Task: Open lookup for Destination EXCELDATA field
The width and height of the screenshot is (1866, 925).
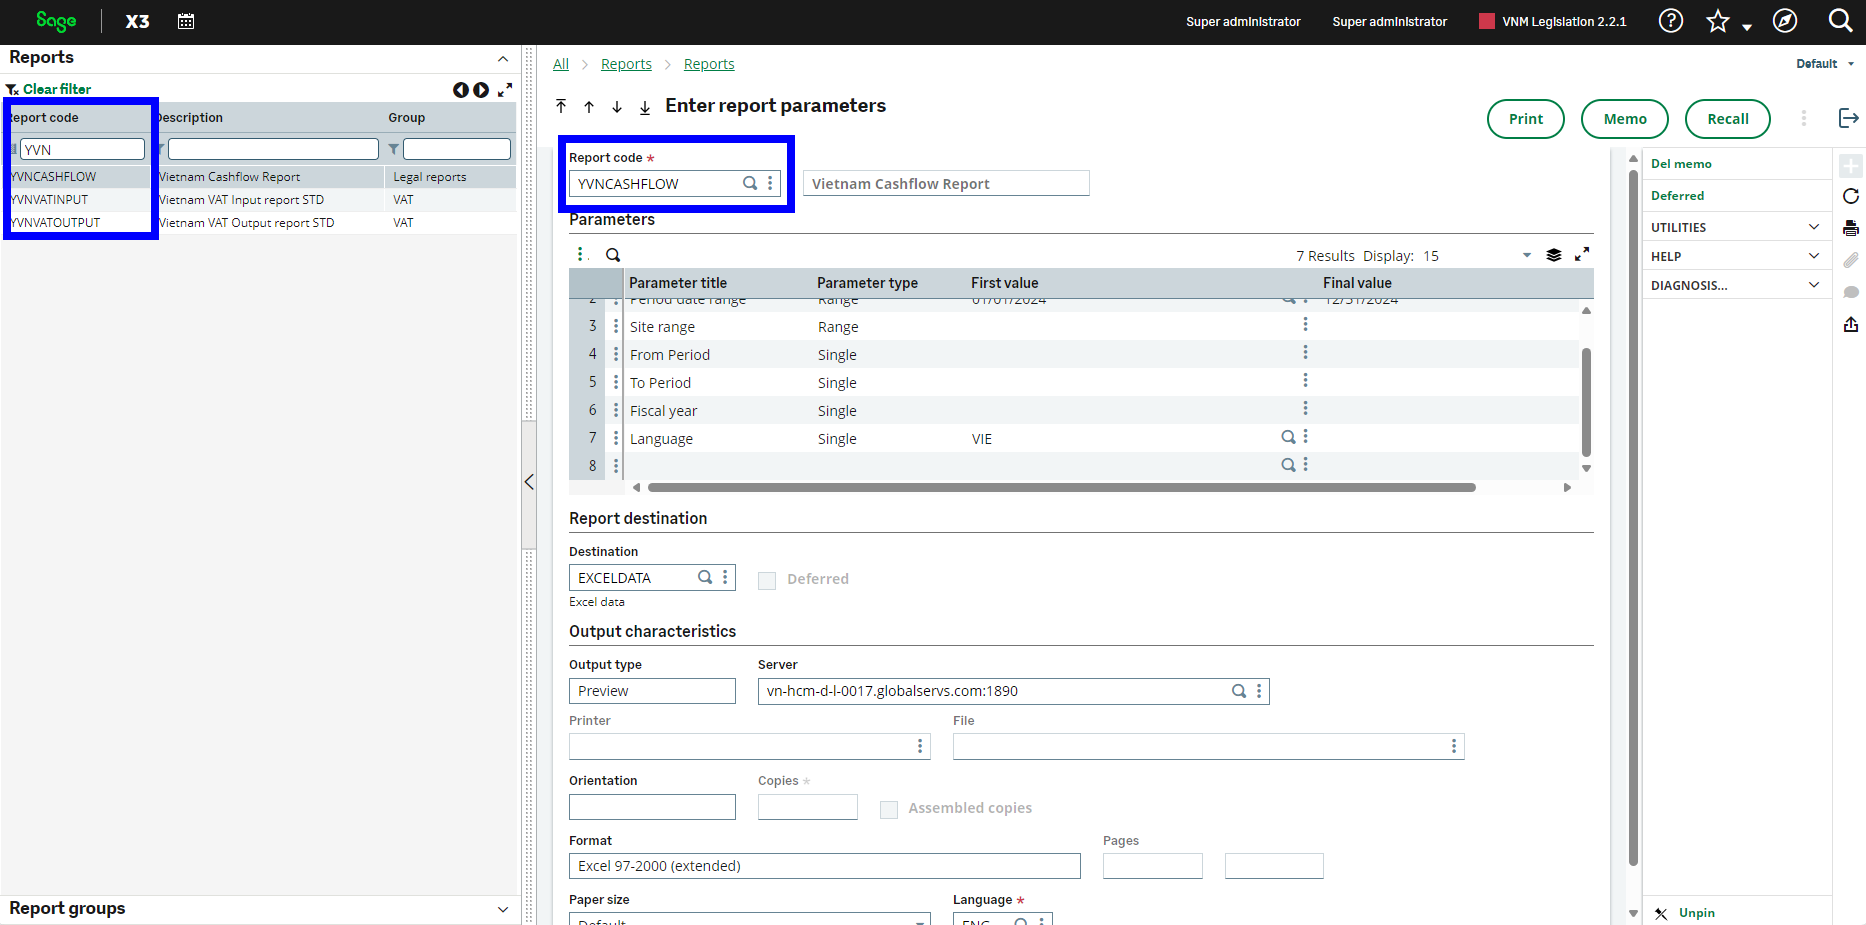Action: click(705, 577)
